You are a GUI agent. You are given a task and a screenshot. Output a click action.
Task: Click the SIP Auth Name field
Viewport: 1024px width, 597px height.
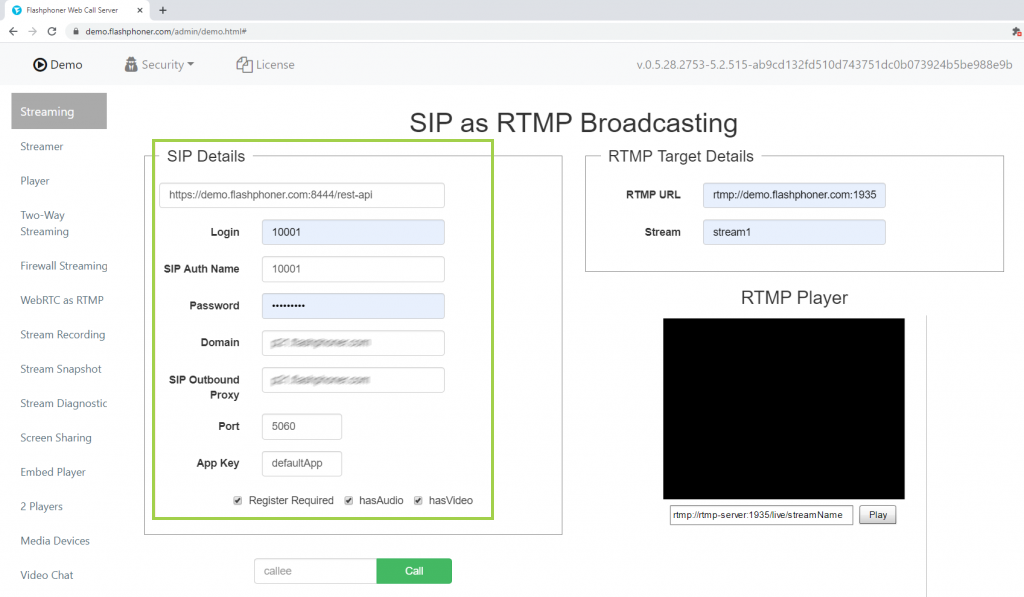pyautogui.click(x=353, y=269)
